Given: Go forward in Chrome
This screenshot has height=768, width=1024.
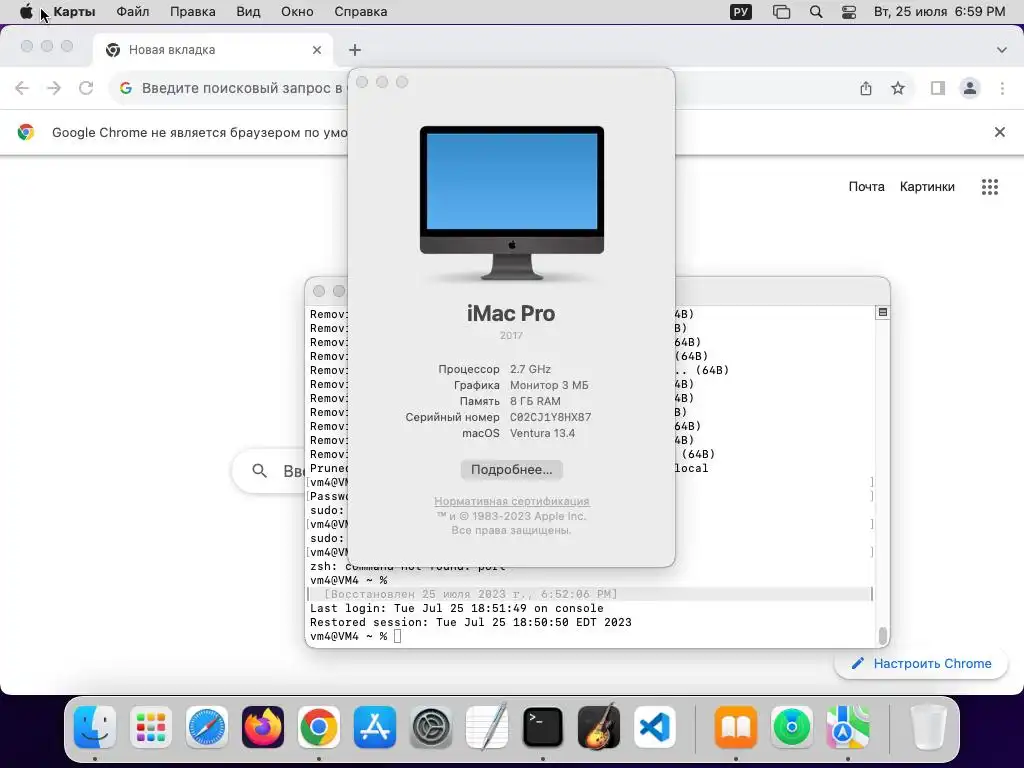Looking at the screenshot, I should (x=54, y=88).
